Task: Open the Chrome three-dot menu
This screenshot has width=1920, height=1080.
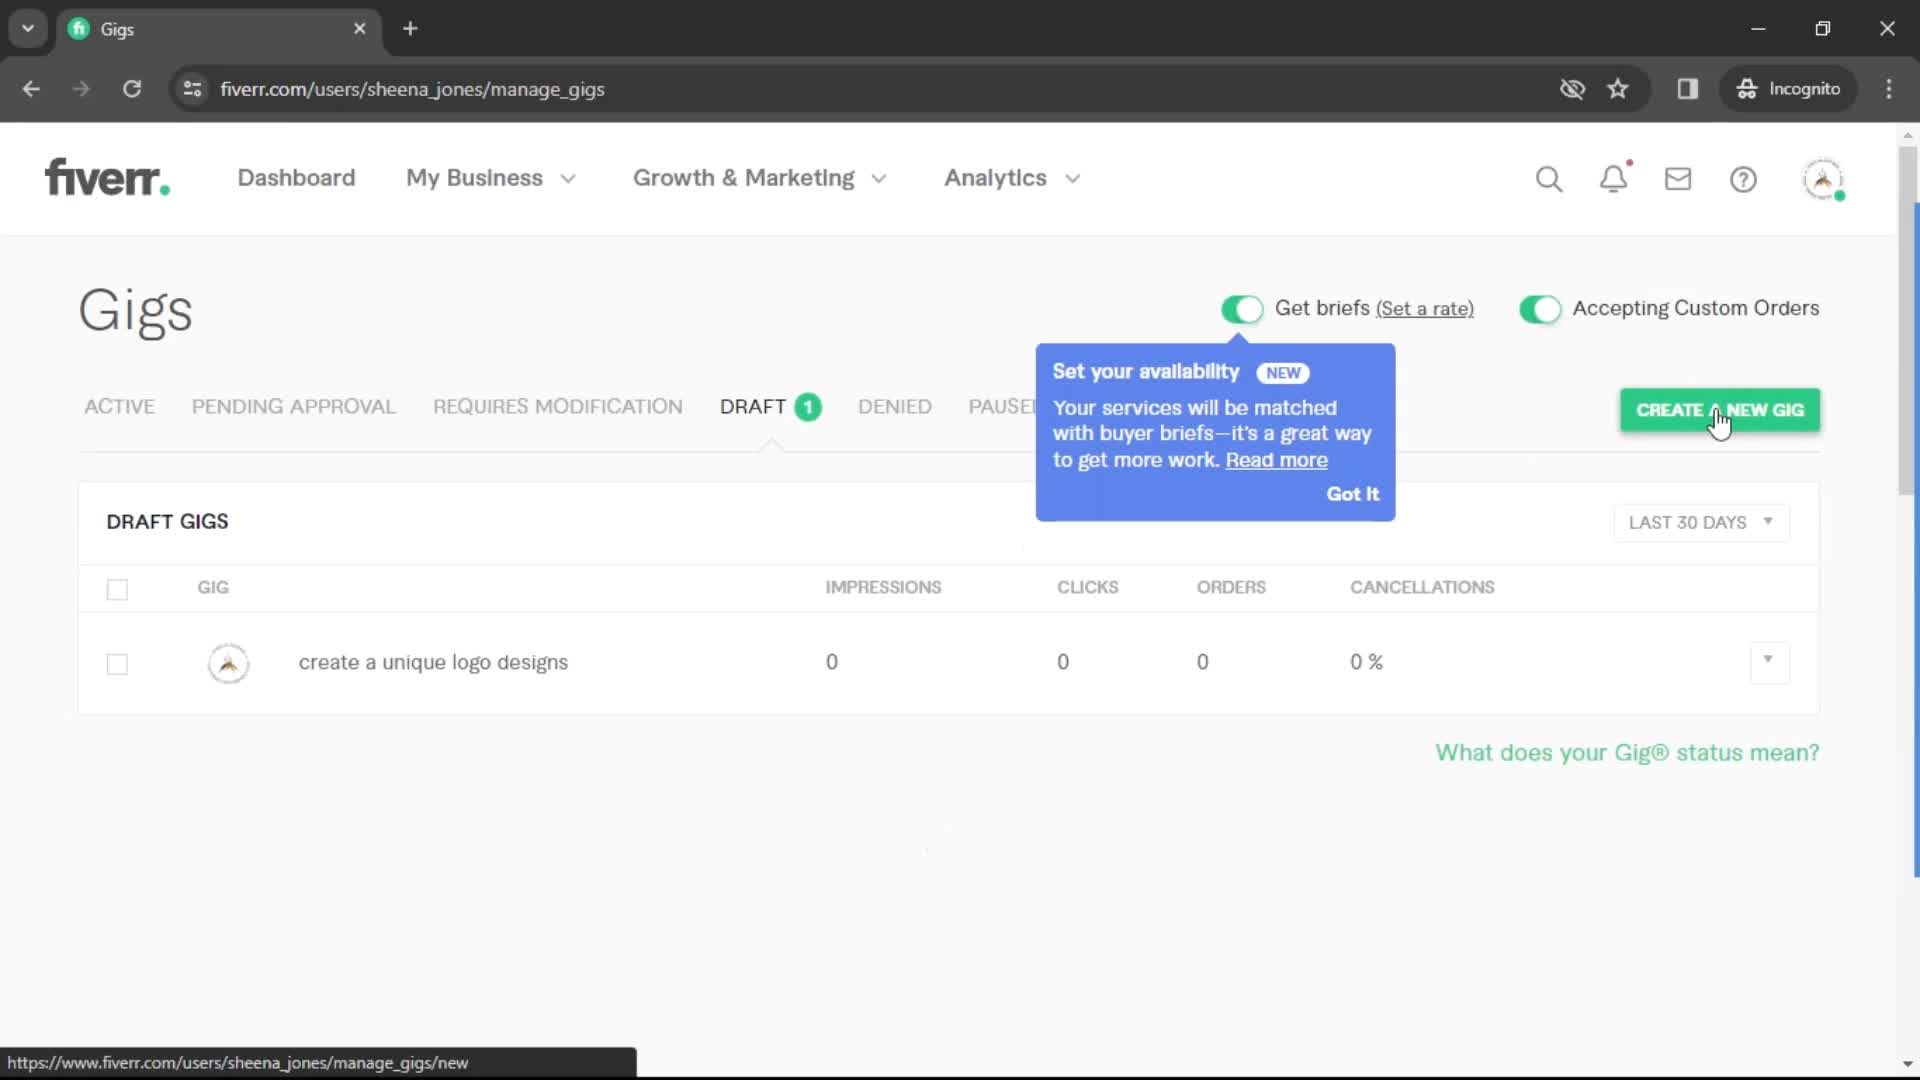Action: (x=1889, y=89)
